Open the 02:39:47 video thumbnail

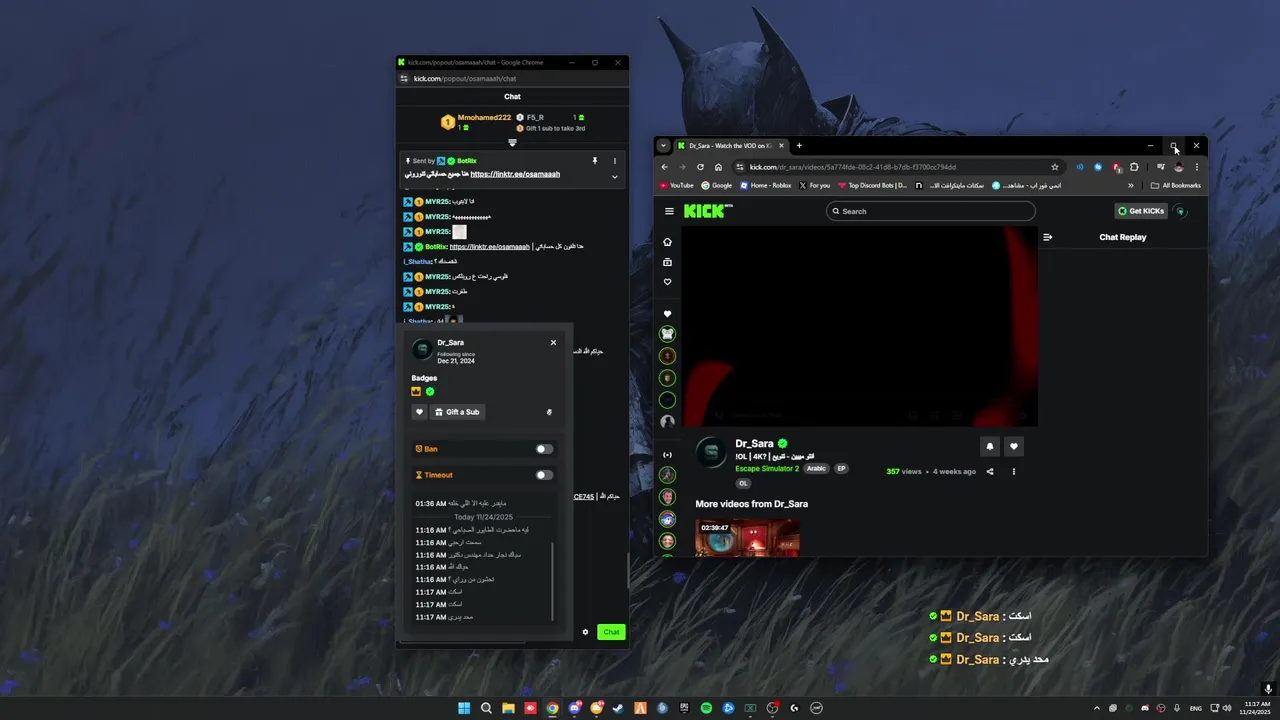pyautogui.click(x=747, y=537)
